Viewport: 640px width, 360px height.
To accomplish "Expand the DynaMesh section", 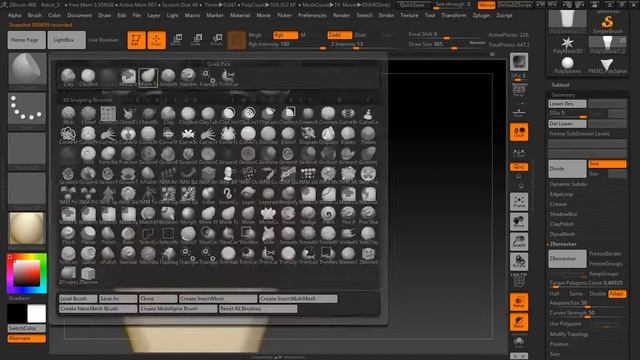I will [562, 234].
